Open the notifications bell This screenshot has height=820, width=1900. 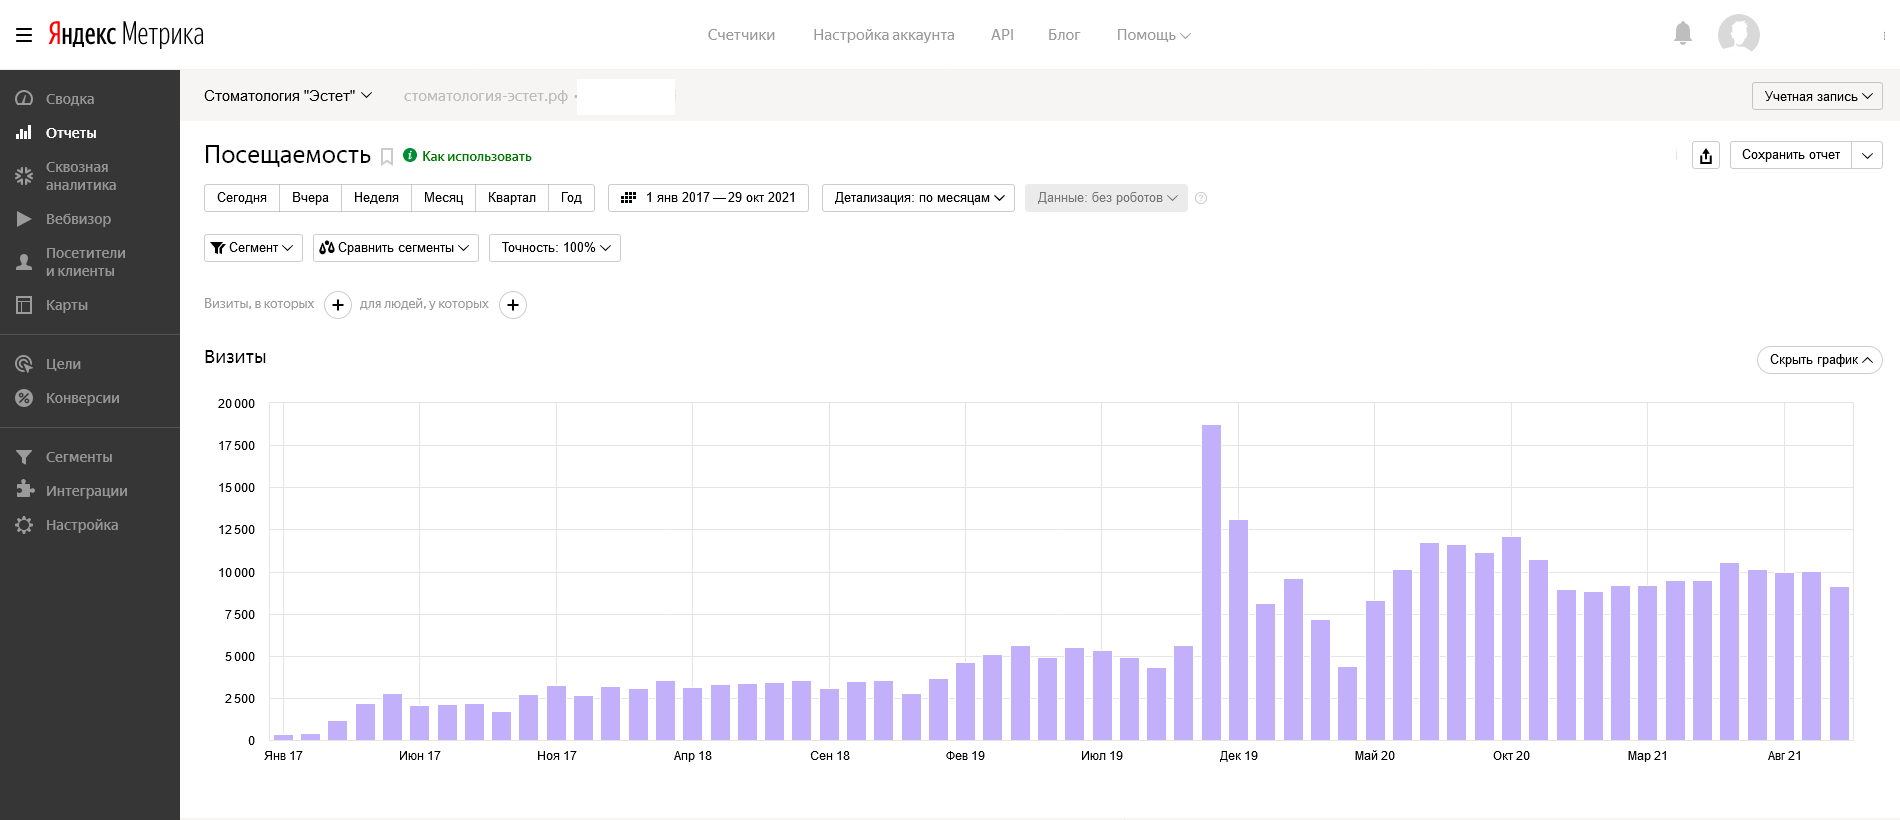1683,34
